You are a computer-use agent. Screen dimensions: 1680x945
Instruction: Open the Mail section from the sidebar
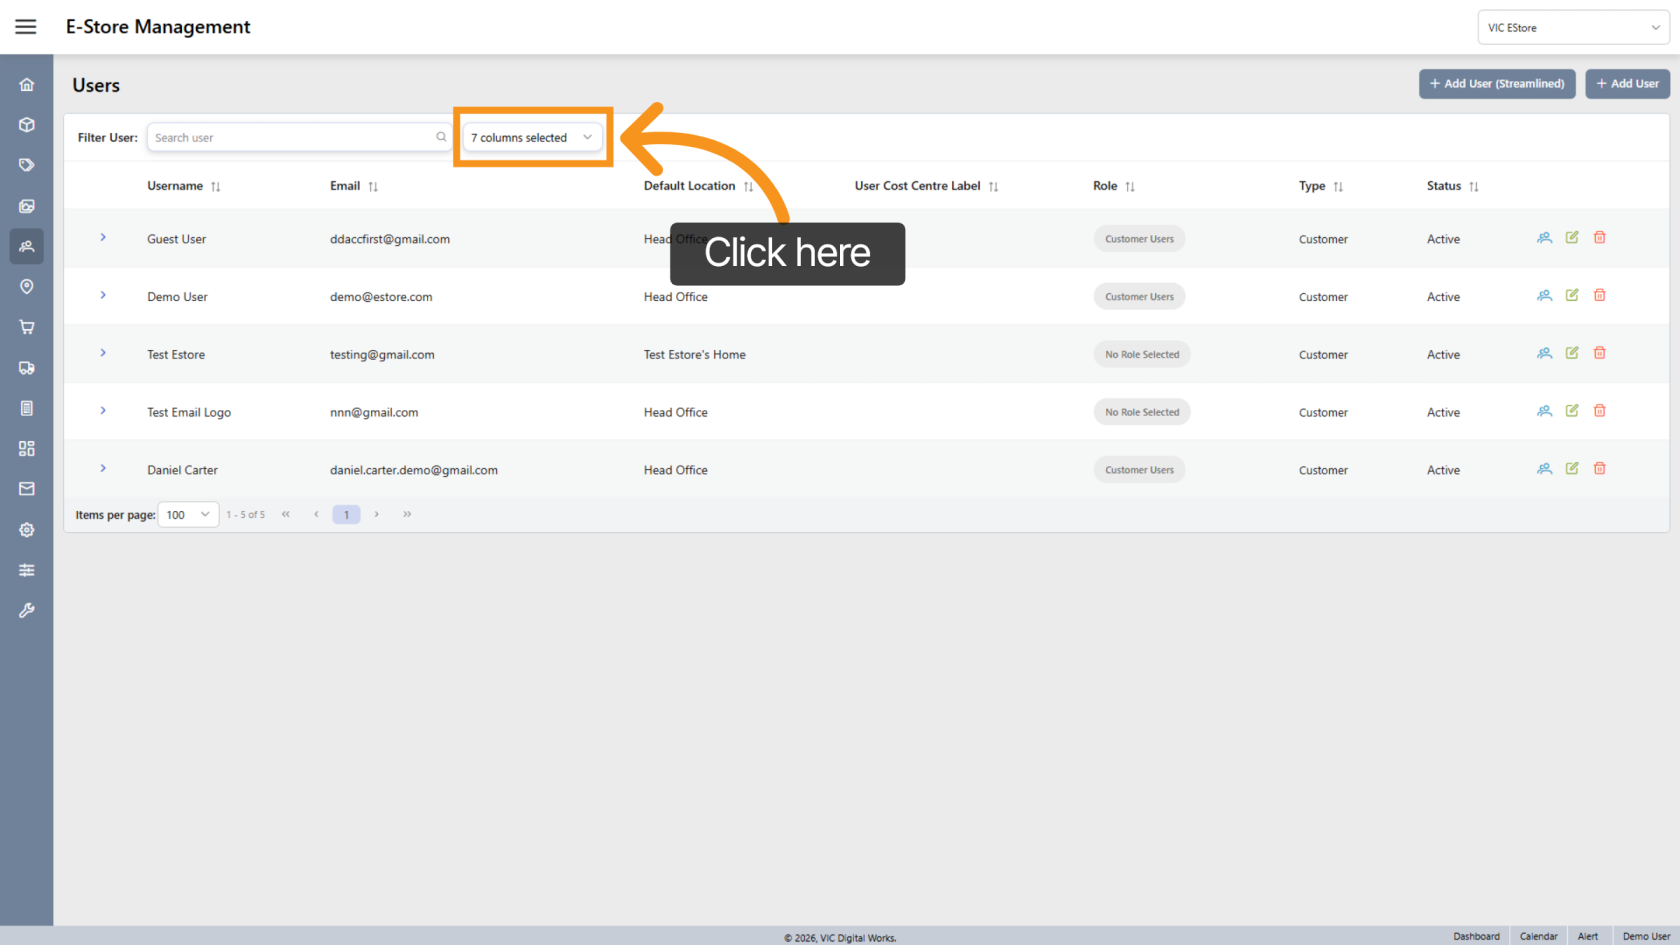point(26,488)
